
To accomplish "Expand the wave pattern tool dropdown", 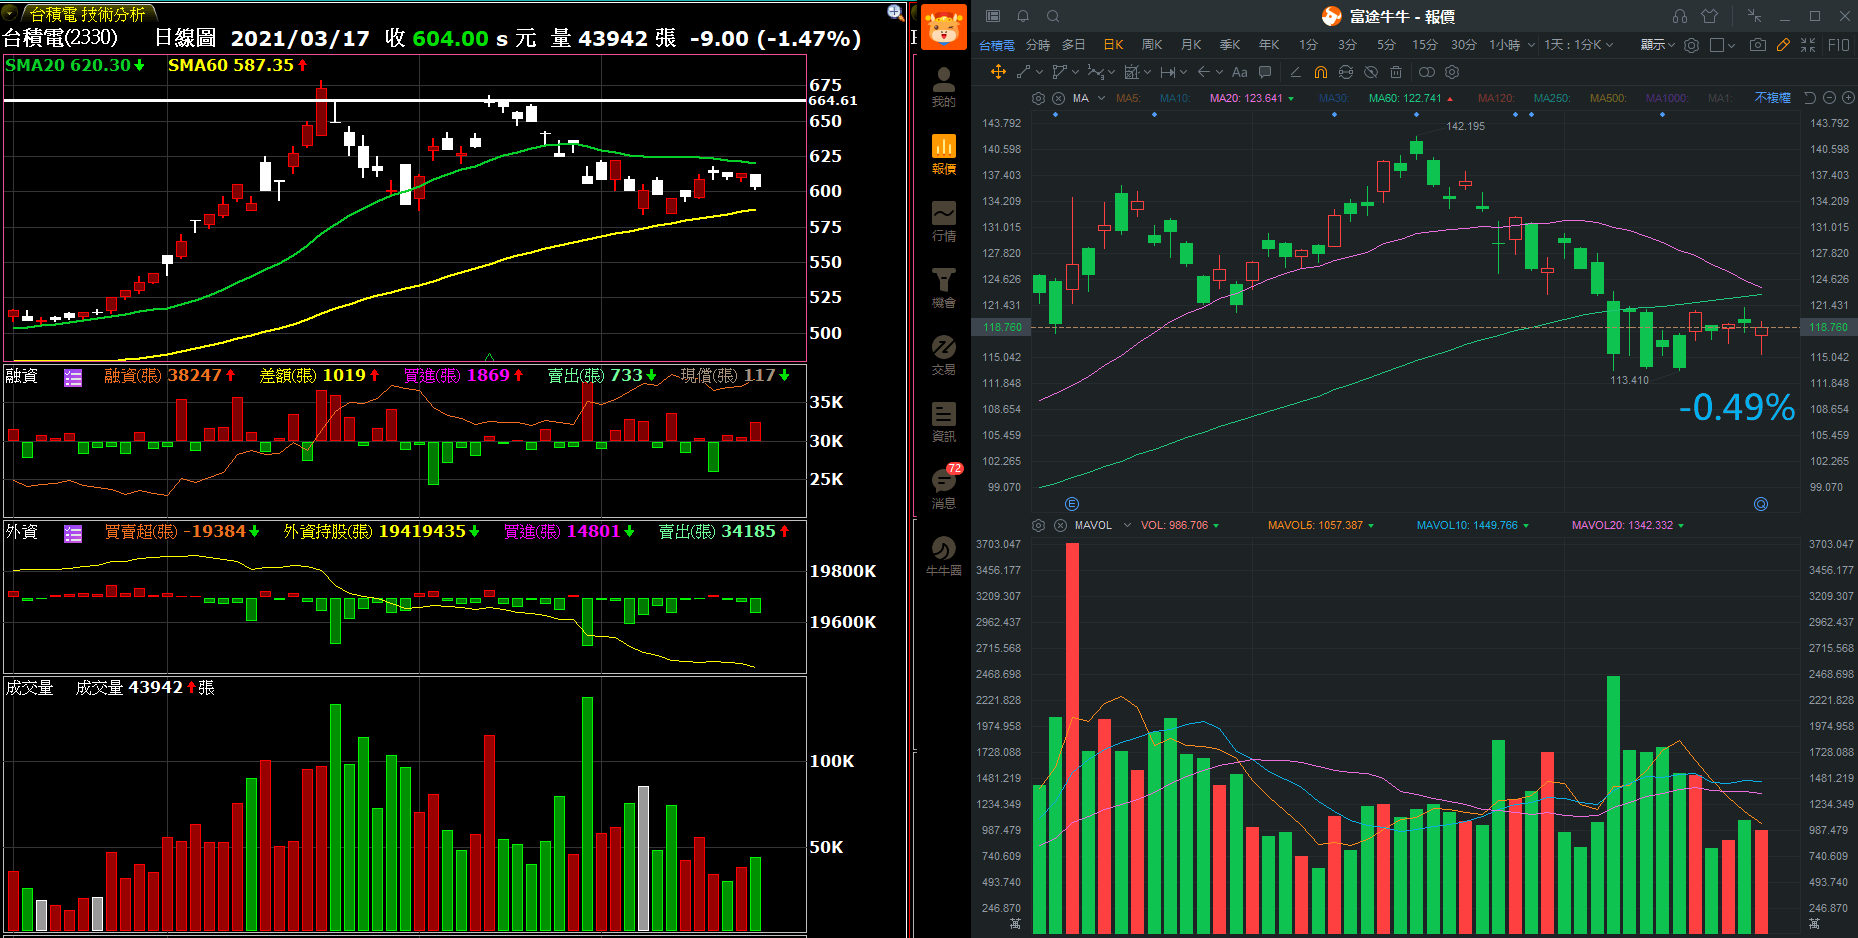I will pyautogui.click(x=1111, y=72).
